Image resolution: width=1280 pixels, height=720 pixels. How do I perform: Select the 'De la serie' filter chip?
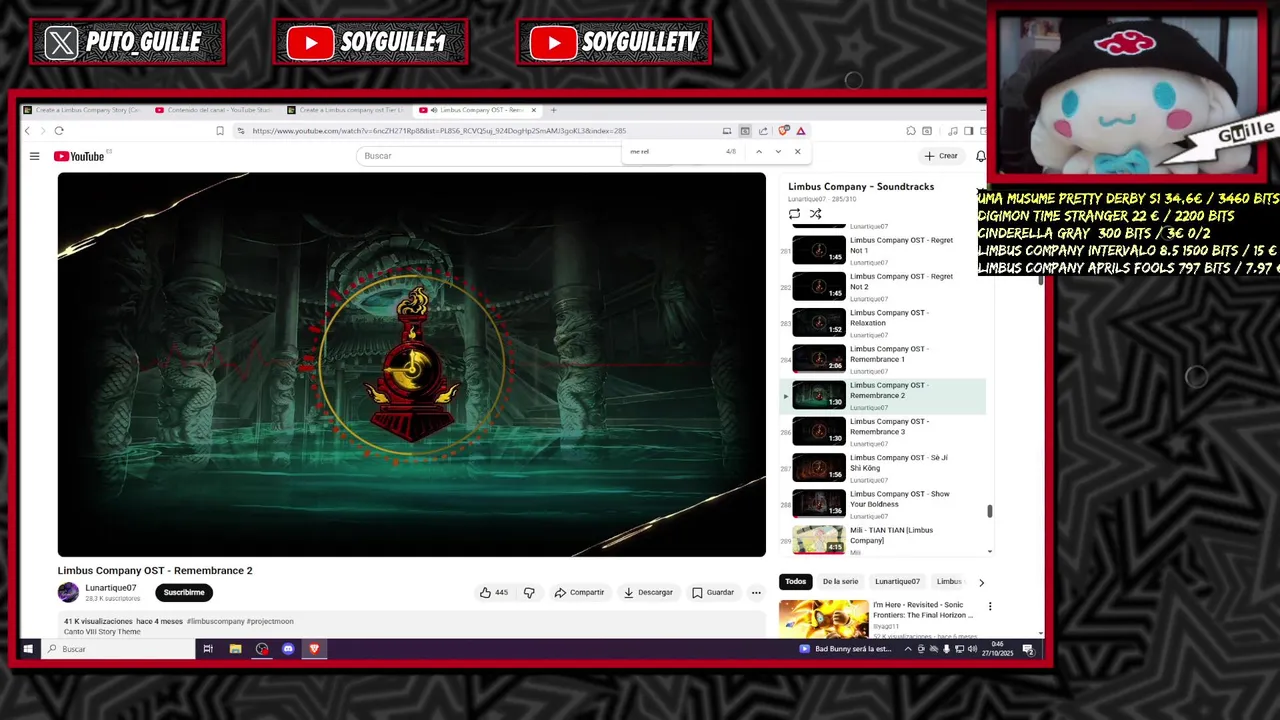click(x=840, y=581)
